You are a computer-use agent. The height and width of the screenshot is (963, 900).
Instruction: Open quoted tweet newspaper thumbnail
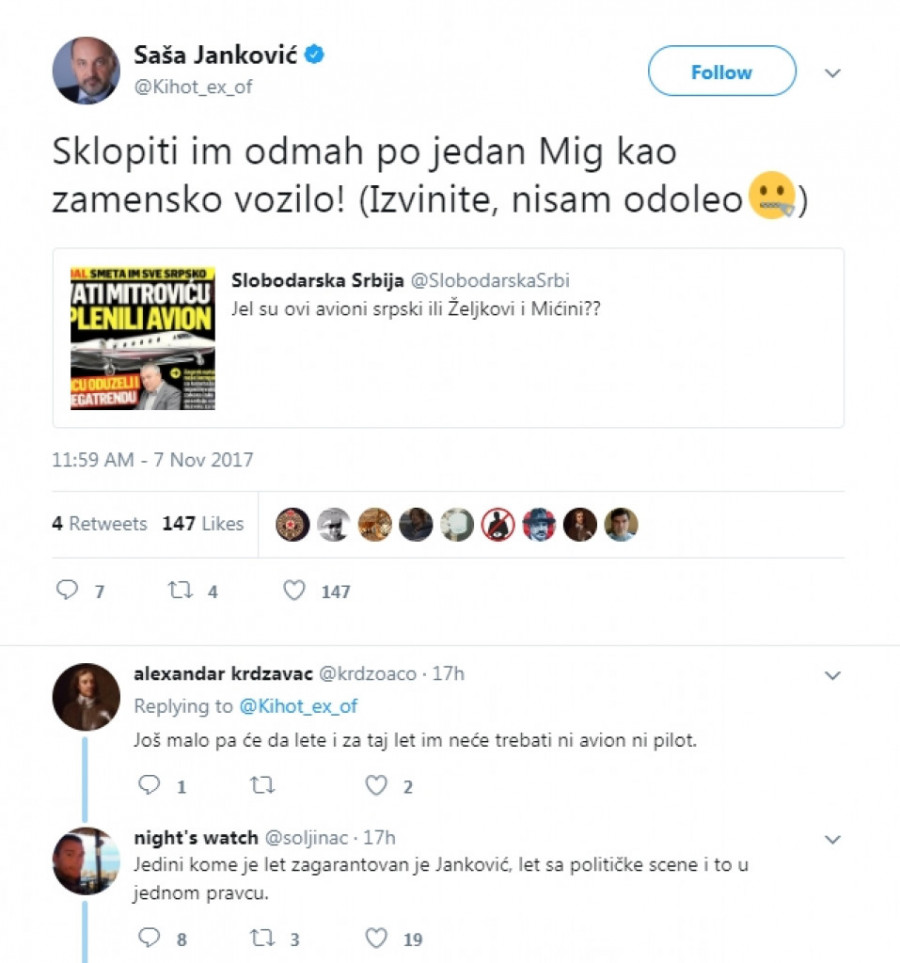pyautogui.click(x=143, y=338)
